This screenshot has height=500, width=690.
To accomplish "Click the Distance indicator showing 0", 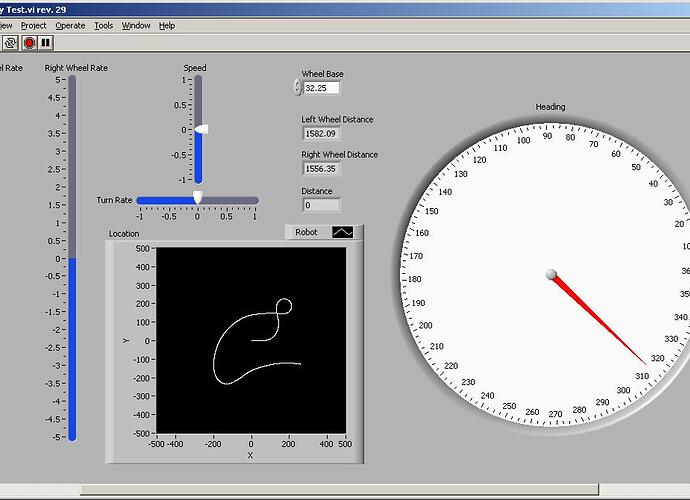I will [321, 205].
